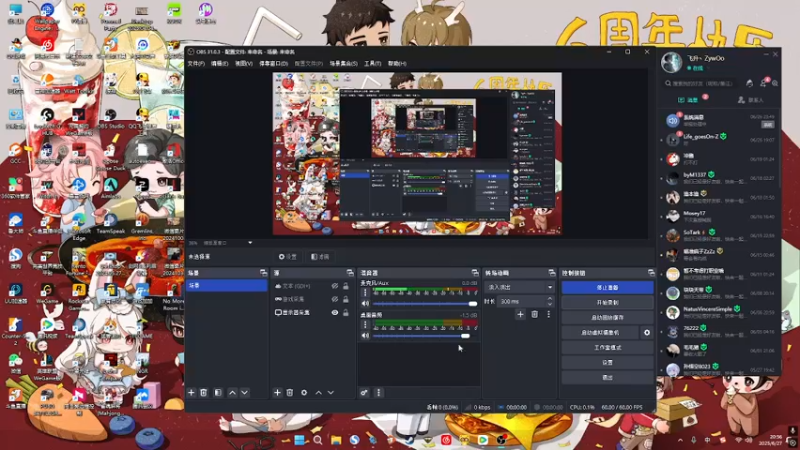Click the 退出 button in Controls dock
800x450 pixels.
[x=607, y=378]
